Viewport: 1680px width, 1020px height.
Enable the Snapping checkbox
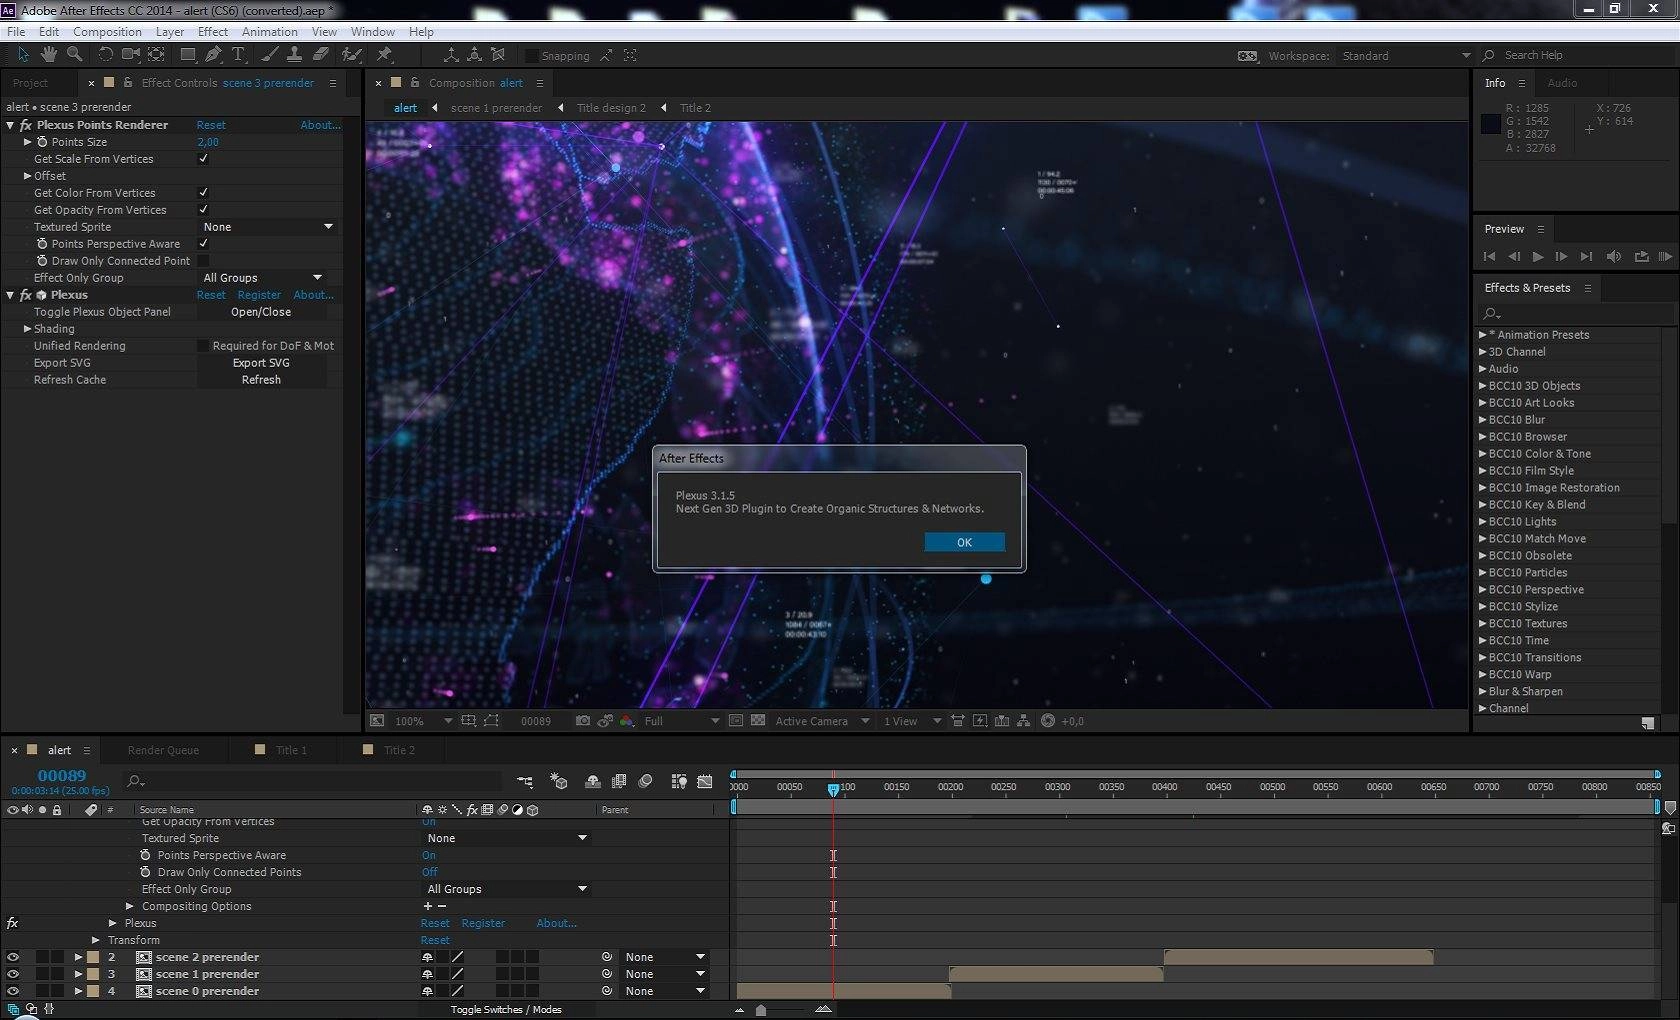click(532, 55)
